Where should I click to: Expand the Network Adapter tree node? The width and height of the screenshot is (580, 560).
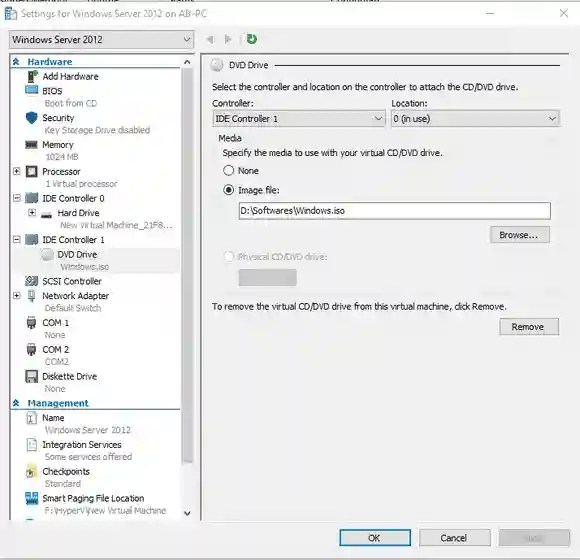pyautogui.click(x=17, y=296)
